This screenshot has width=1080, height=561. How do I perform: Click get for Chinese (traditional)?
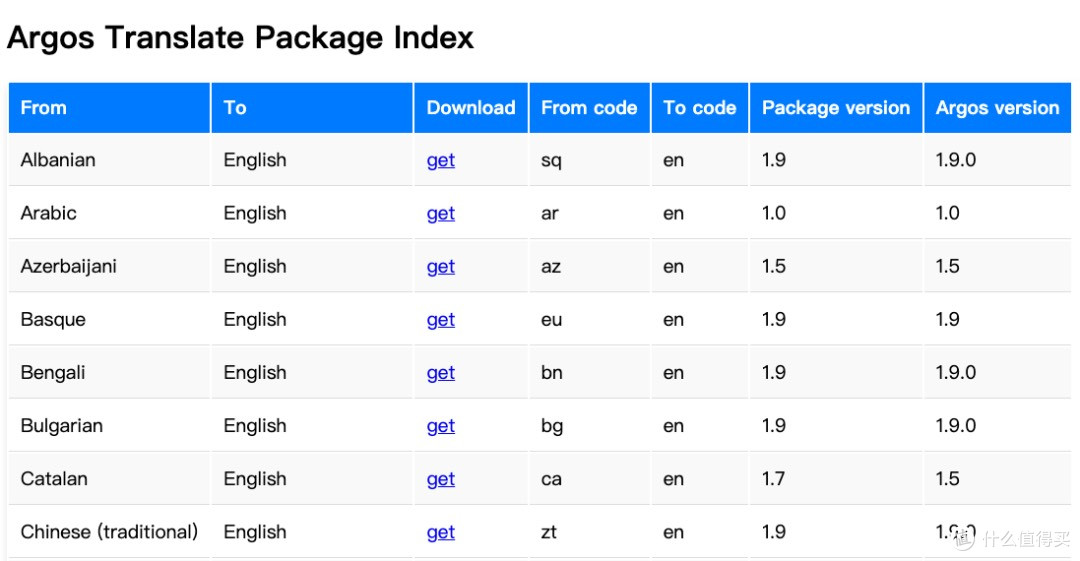(x=441, y=531)
